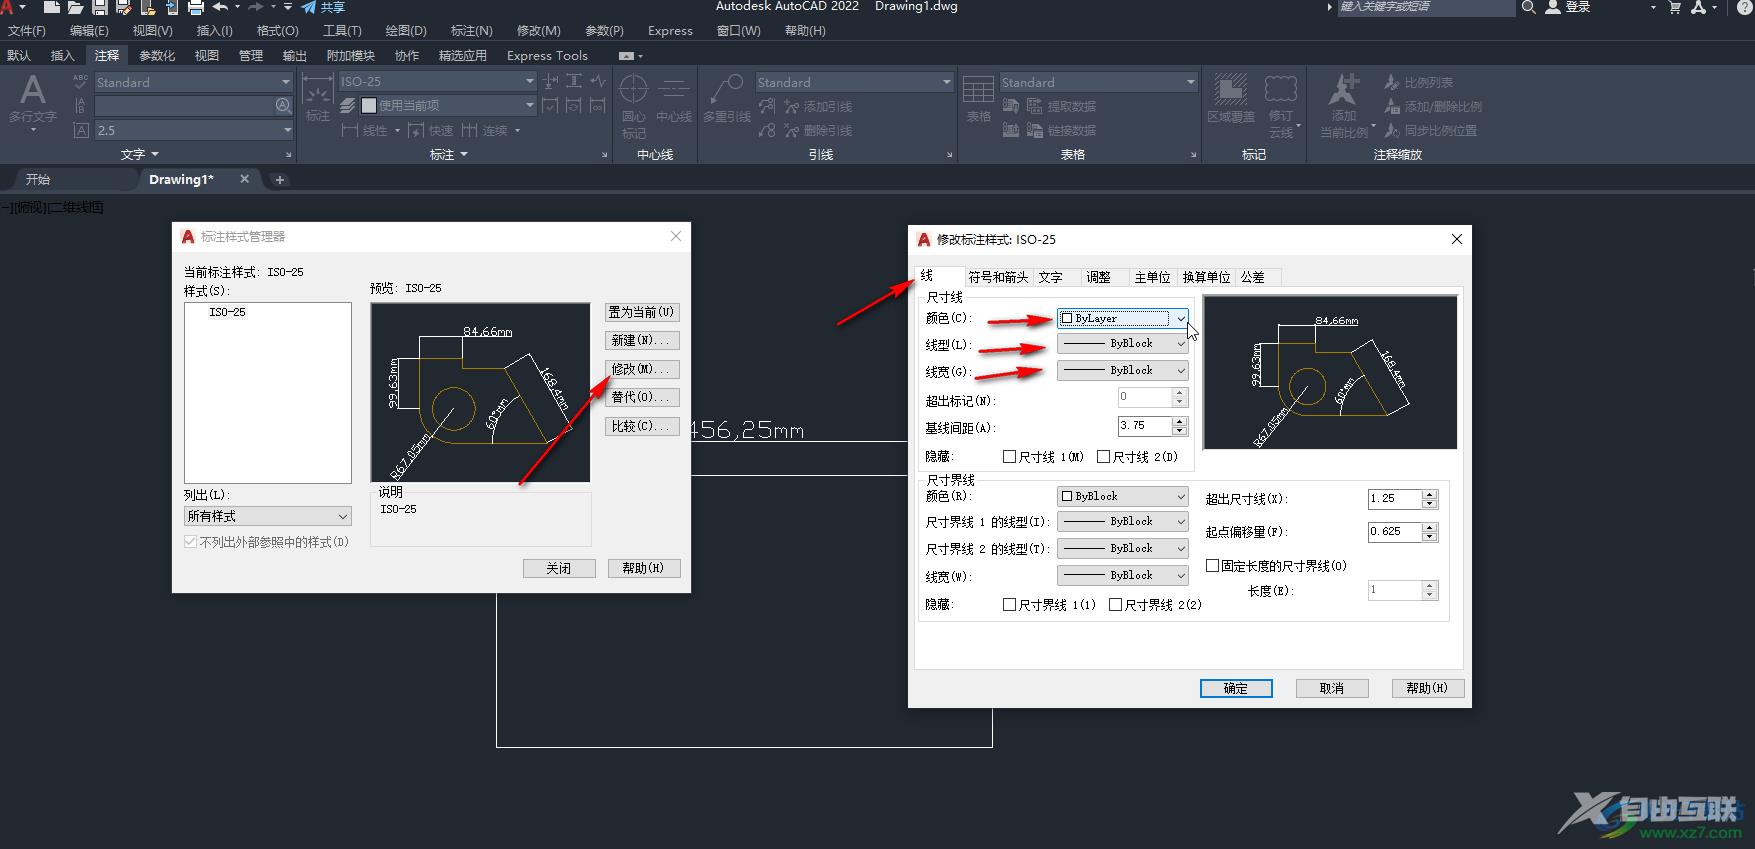The width and height of the screenshot is (1755, 849).
Task: Check Suppress Dim line 1 checkbox
Action: click(1009, 456)
